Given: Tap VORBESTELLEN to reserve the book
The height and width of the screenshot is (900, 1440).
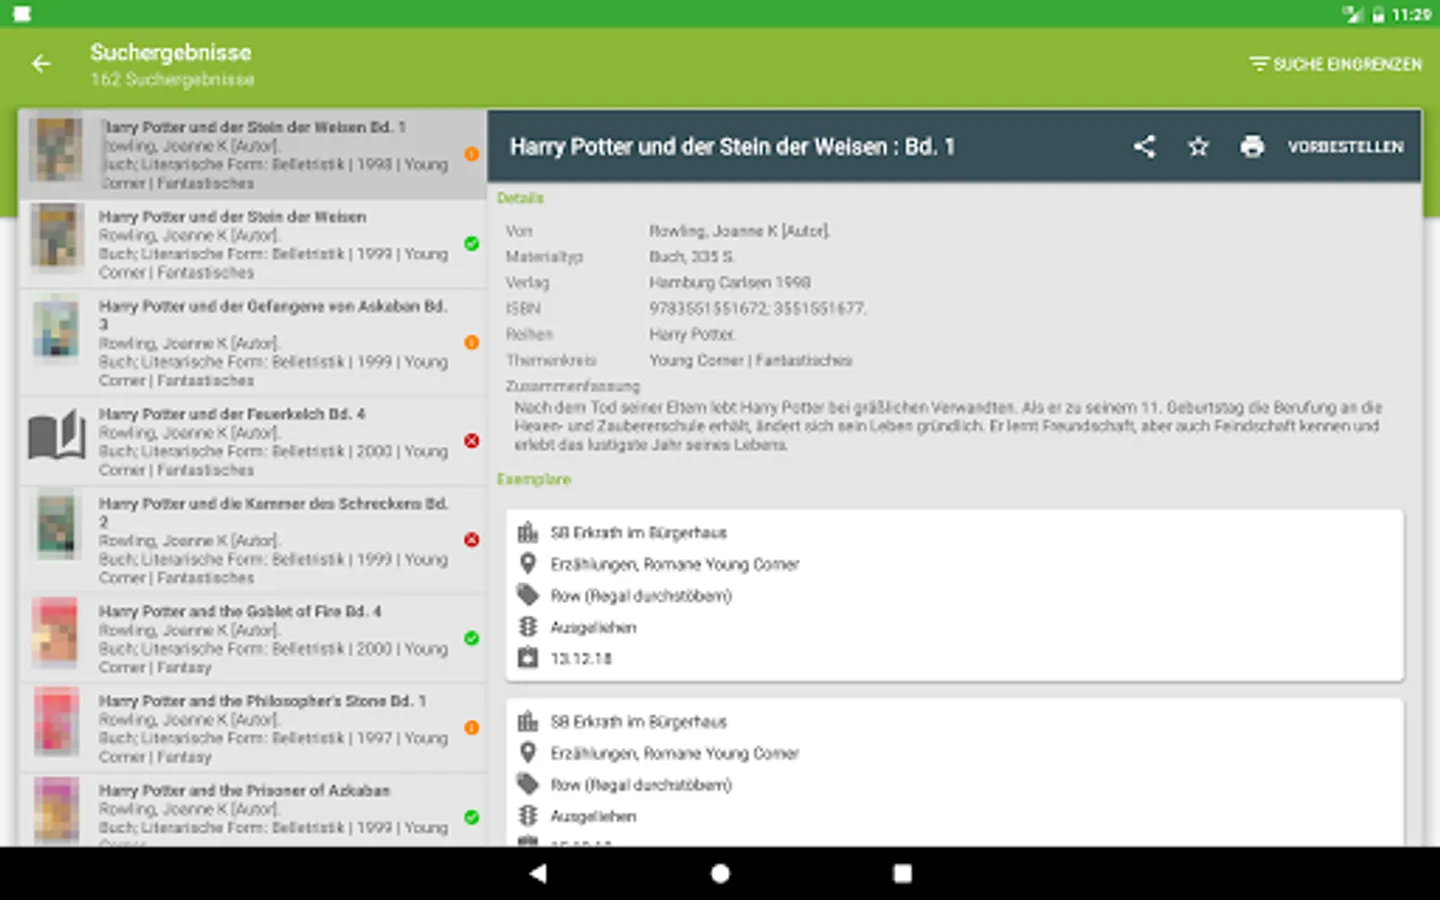Looking at the screenshot, I should point(1345,147).
